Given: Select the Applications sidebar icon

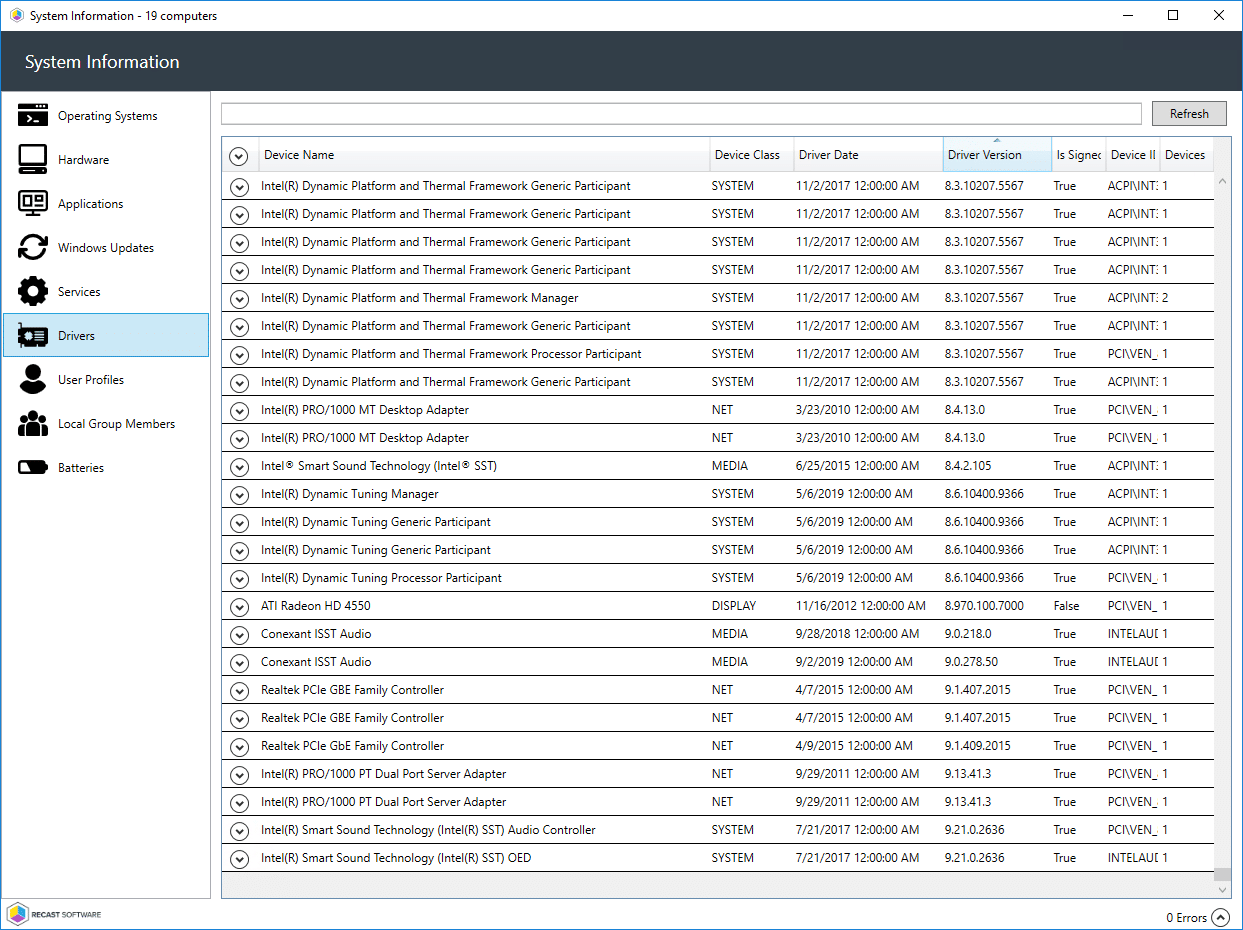Looking at the screenshot, I should 33,204.
